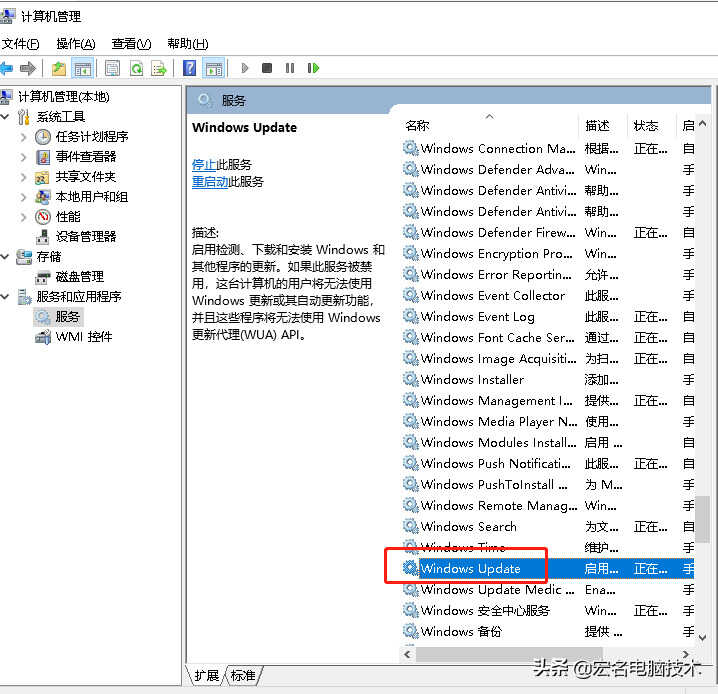Click the Forward arrow toolbar icon
718x694 pixels.
(28, 69)
